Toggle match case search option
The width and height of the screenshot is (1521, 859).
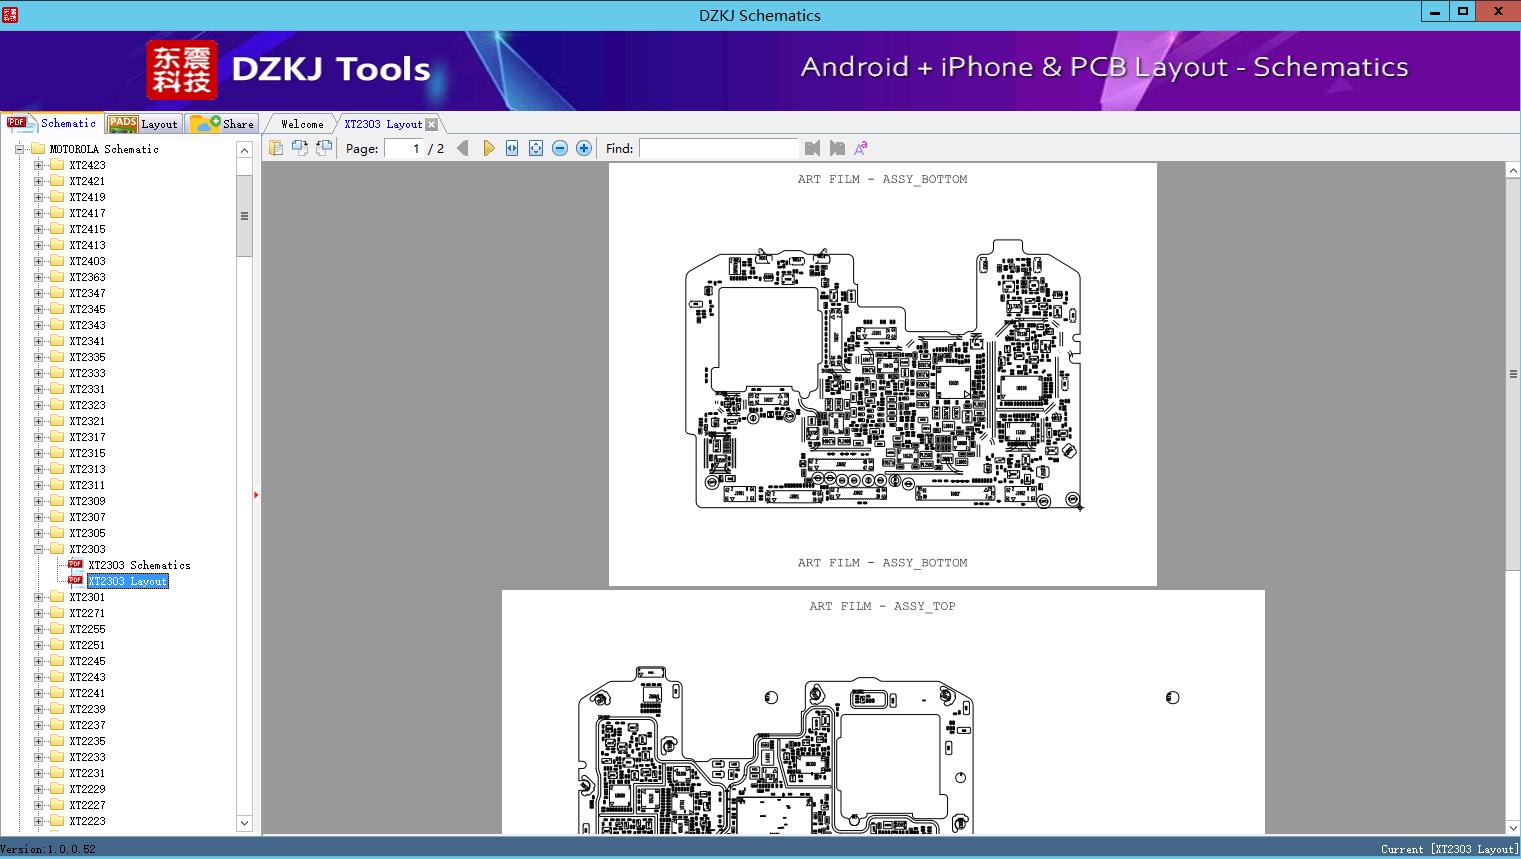[860, 148]
